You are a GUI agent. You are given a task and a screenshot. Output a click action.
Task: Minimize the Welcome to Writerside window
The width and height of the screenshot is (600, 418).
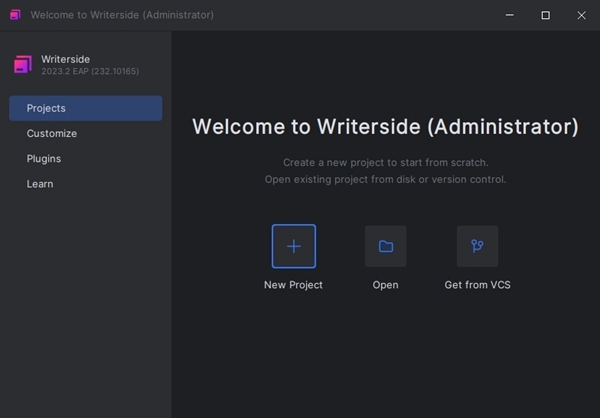click(x=510, y=15)
